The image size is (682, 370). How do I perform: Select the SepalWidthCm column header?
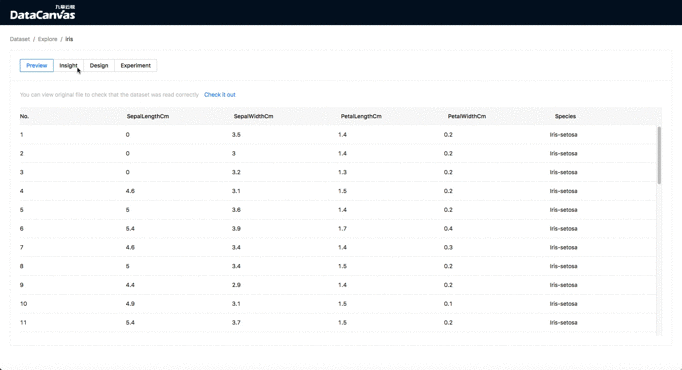pyautogui.click(x=254, y=117)
